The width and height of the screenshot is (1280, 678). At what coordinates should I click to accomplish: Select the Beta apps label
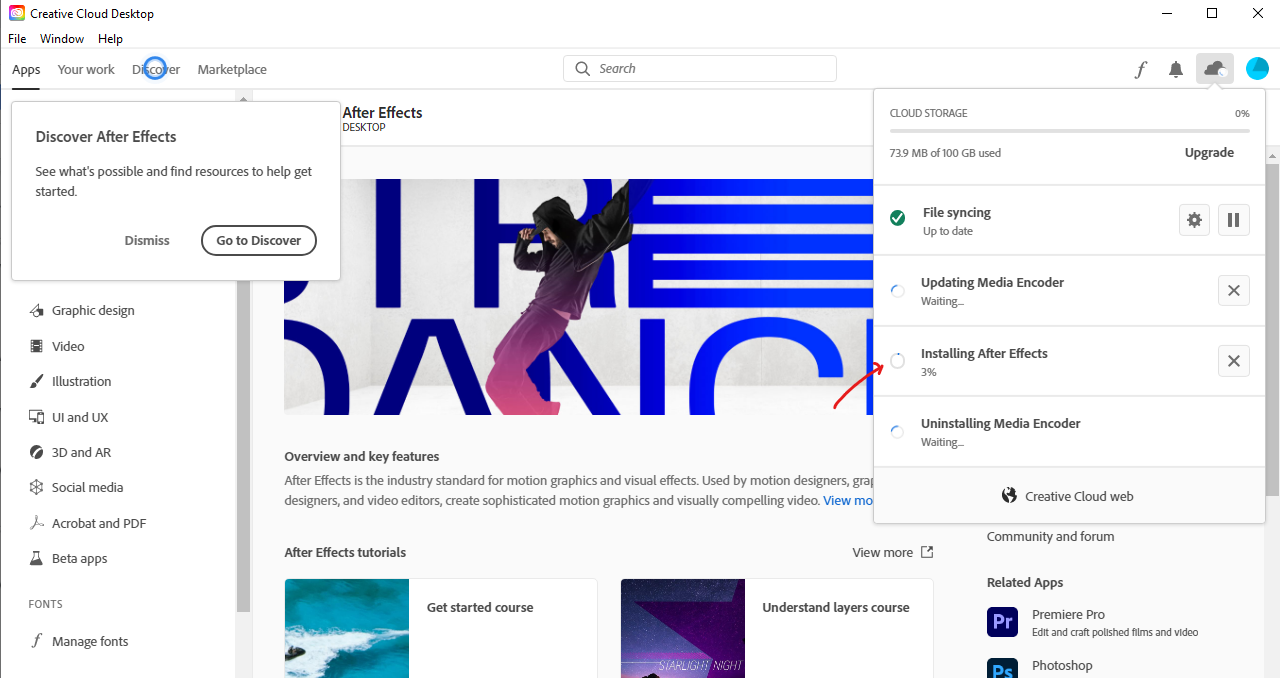click(79, 558)
